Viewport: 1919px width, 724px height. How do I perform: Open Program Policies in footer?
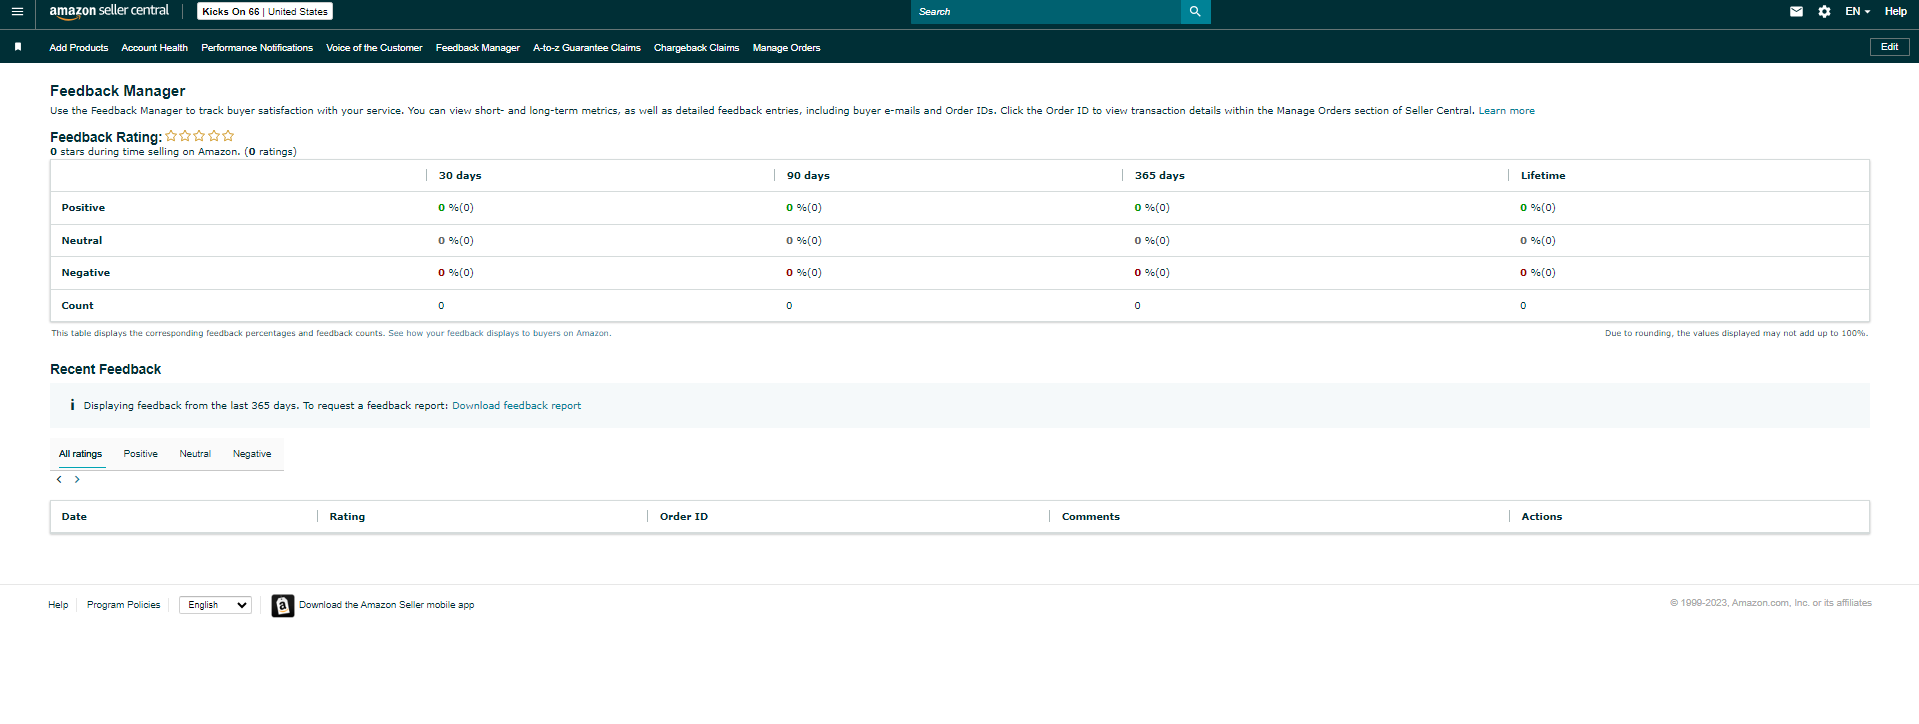123,605
